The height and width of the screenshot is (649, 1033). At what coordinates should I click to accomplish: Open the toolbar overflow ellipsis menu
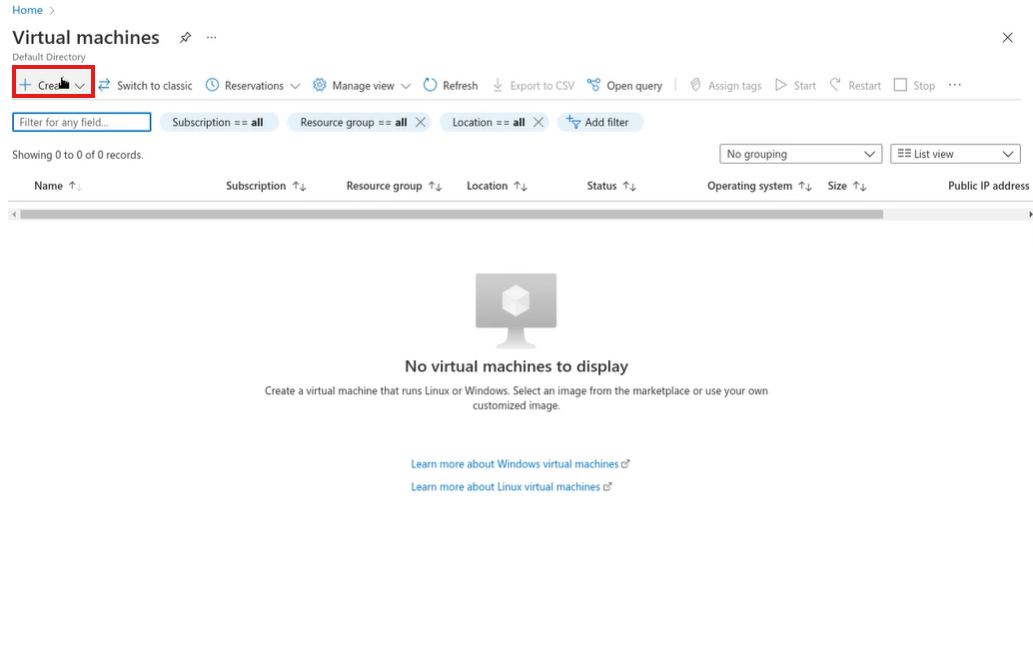coord(955,85)
